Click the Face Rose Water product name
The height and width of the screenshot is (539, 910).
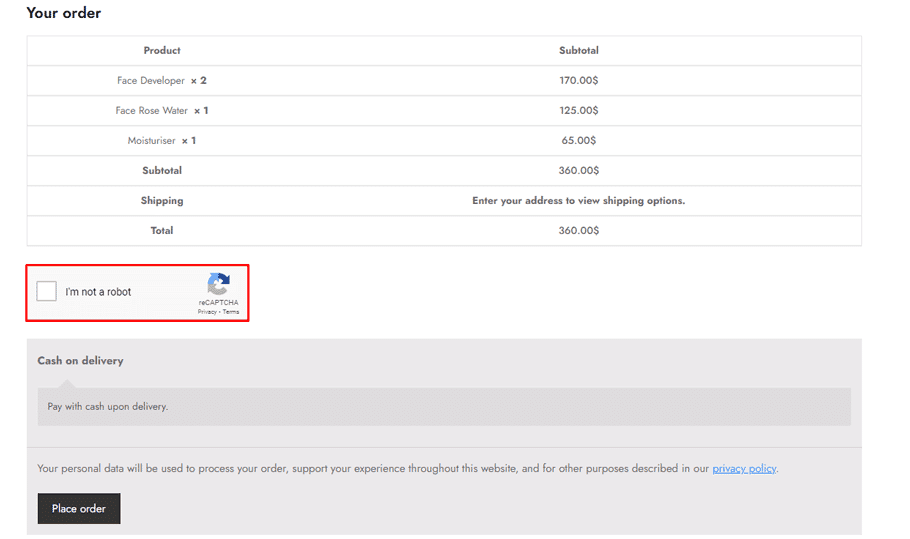coord(151,110)
